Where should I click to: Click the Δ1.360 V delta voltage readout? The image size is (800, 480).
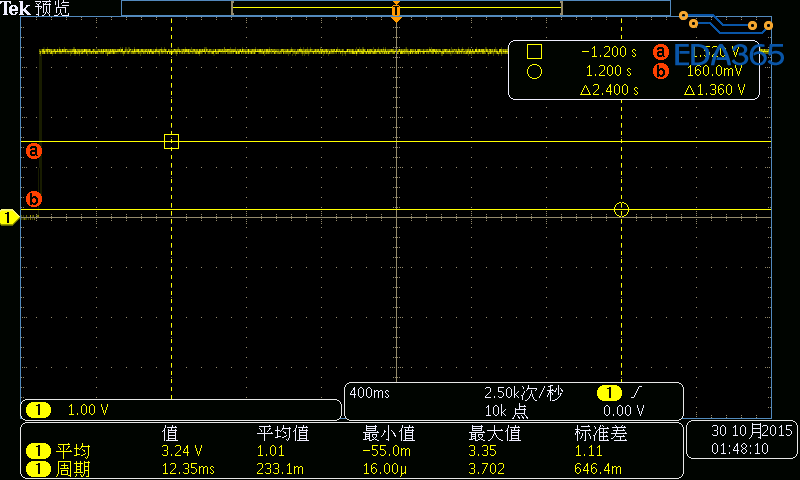point(714,90)
